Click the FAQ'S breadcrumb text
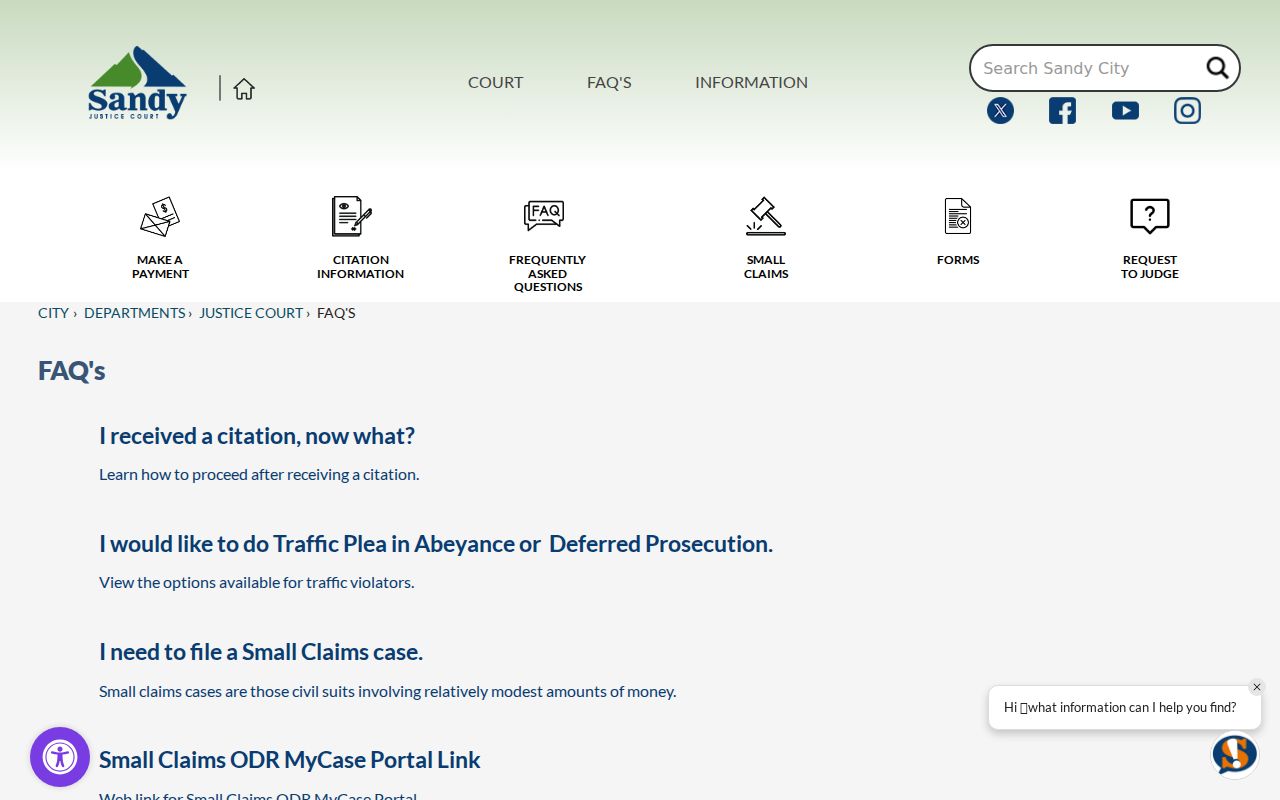This screenshot has height=800, width=1280. click(336, 313)
